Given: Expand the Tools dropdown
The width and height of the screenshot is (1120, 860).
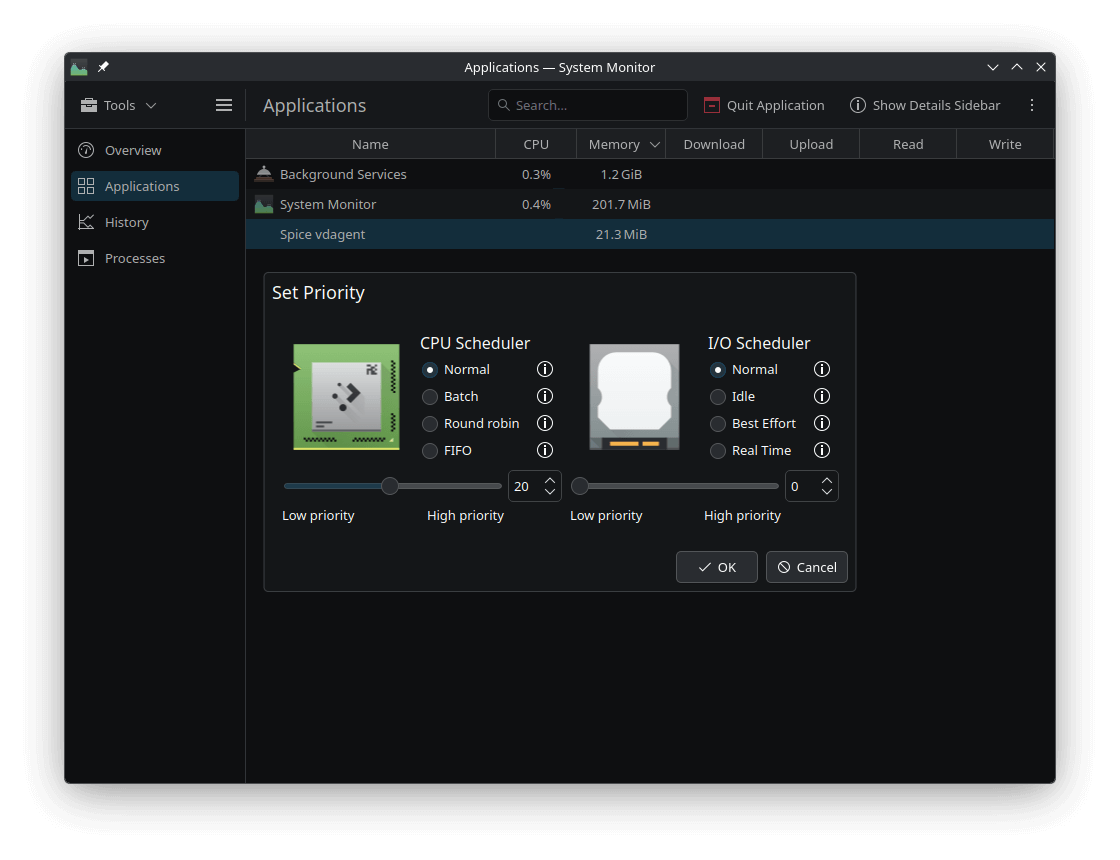Looking at the screenshot, I should pos(150,105).
